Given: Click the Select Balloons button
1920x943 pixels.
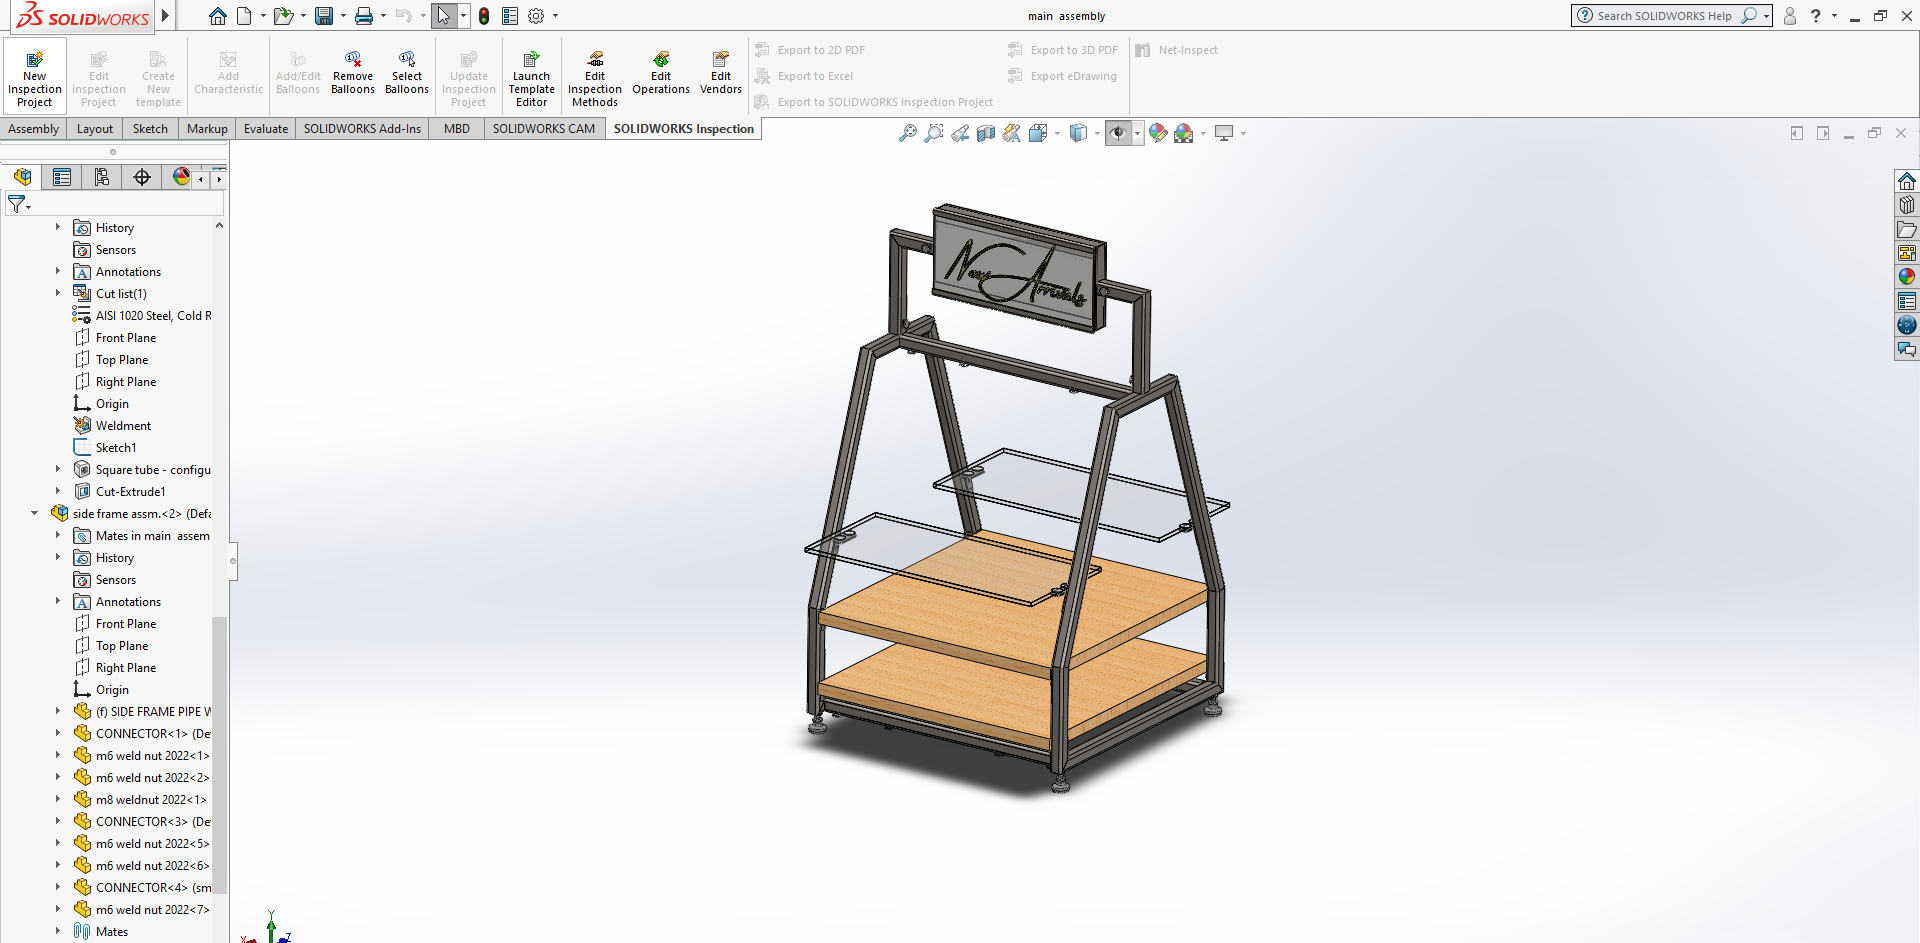Looking at the screenshot, I should tap(407, 73).
